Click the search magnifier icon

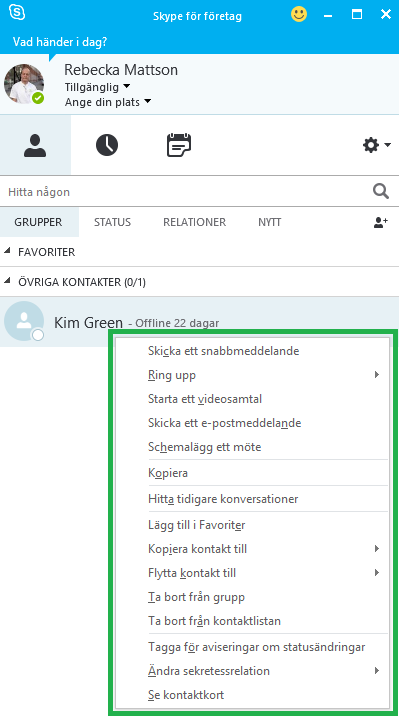pos(381,191)
